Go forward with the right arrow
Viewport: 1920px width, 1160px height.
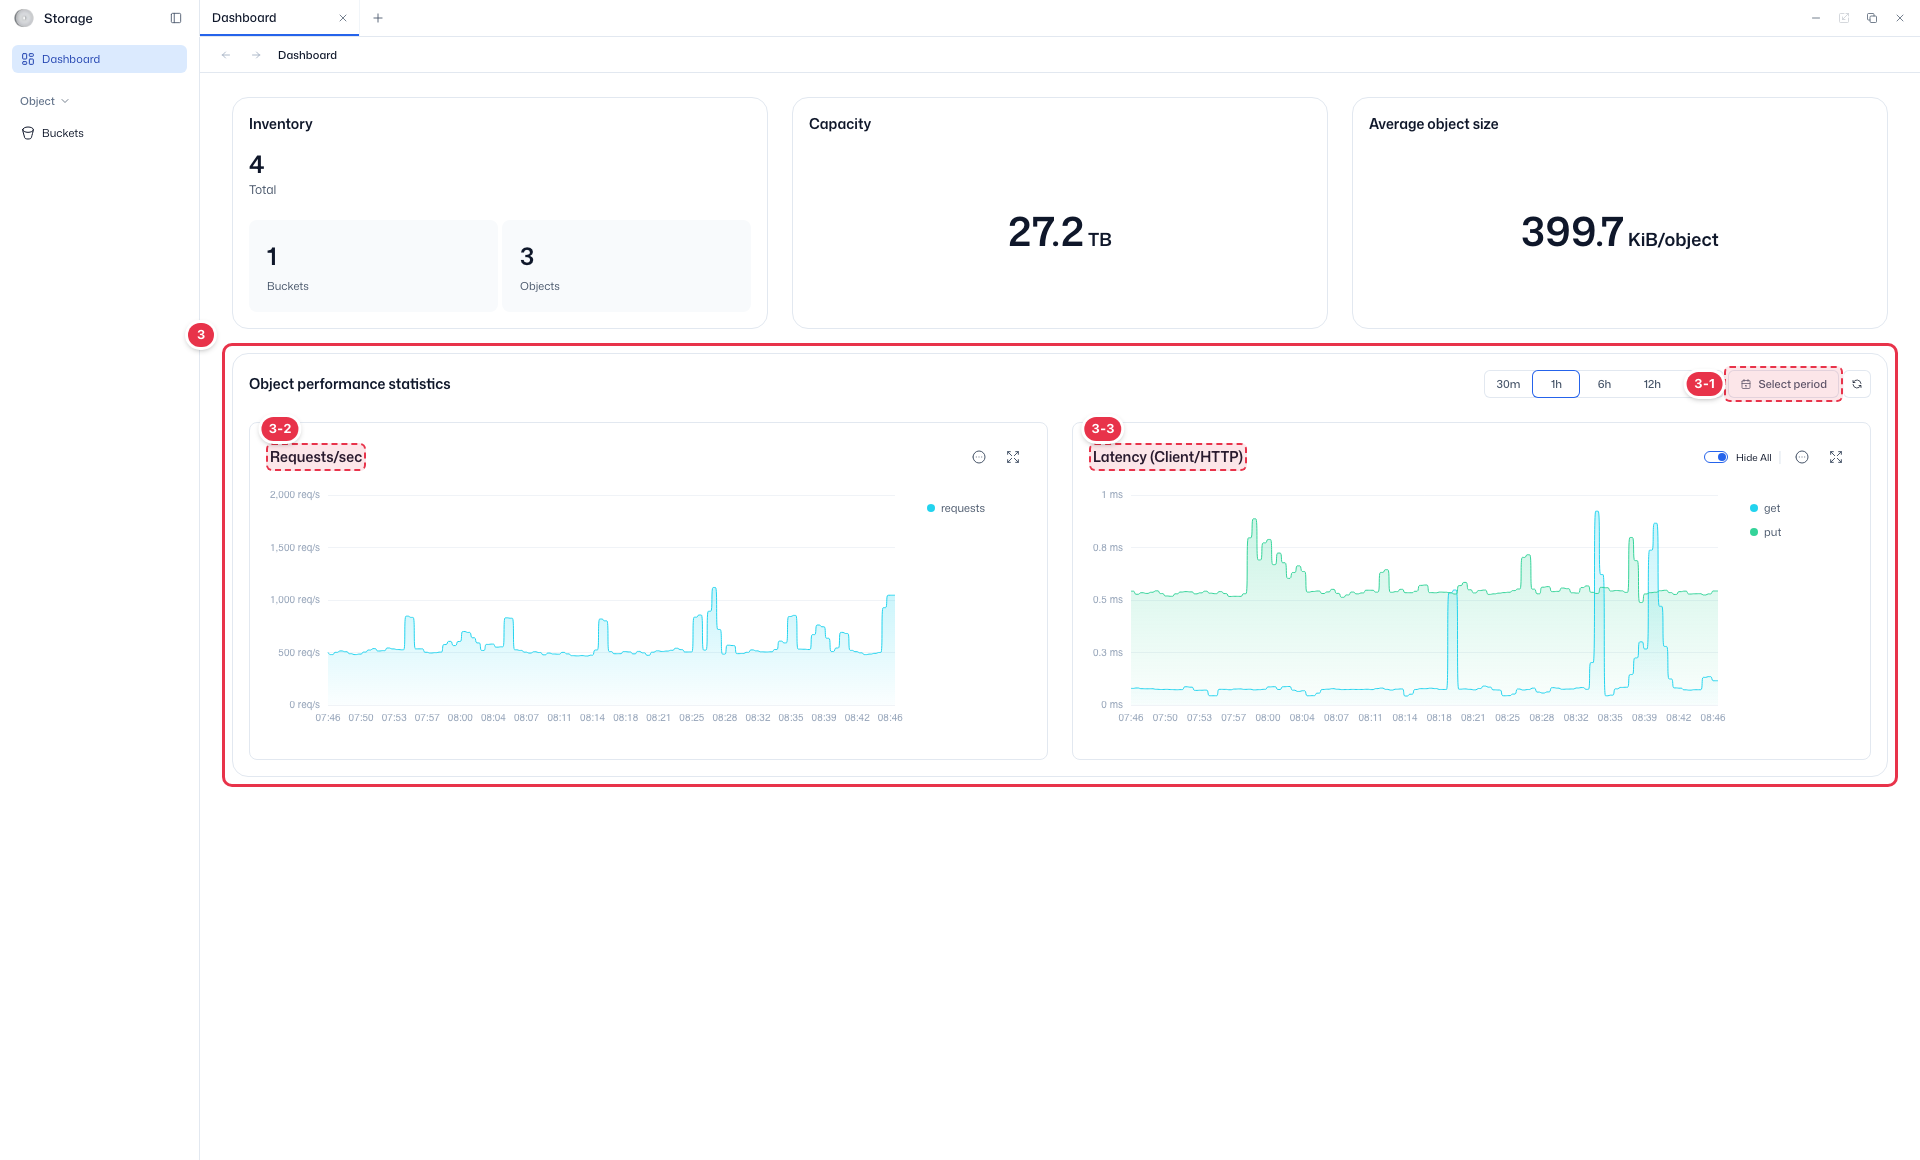pyautogui.click(x=256, y=55)
